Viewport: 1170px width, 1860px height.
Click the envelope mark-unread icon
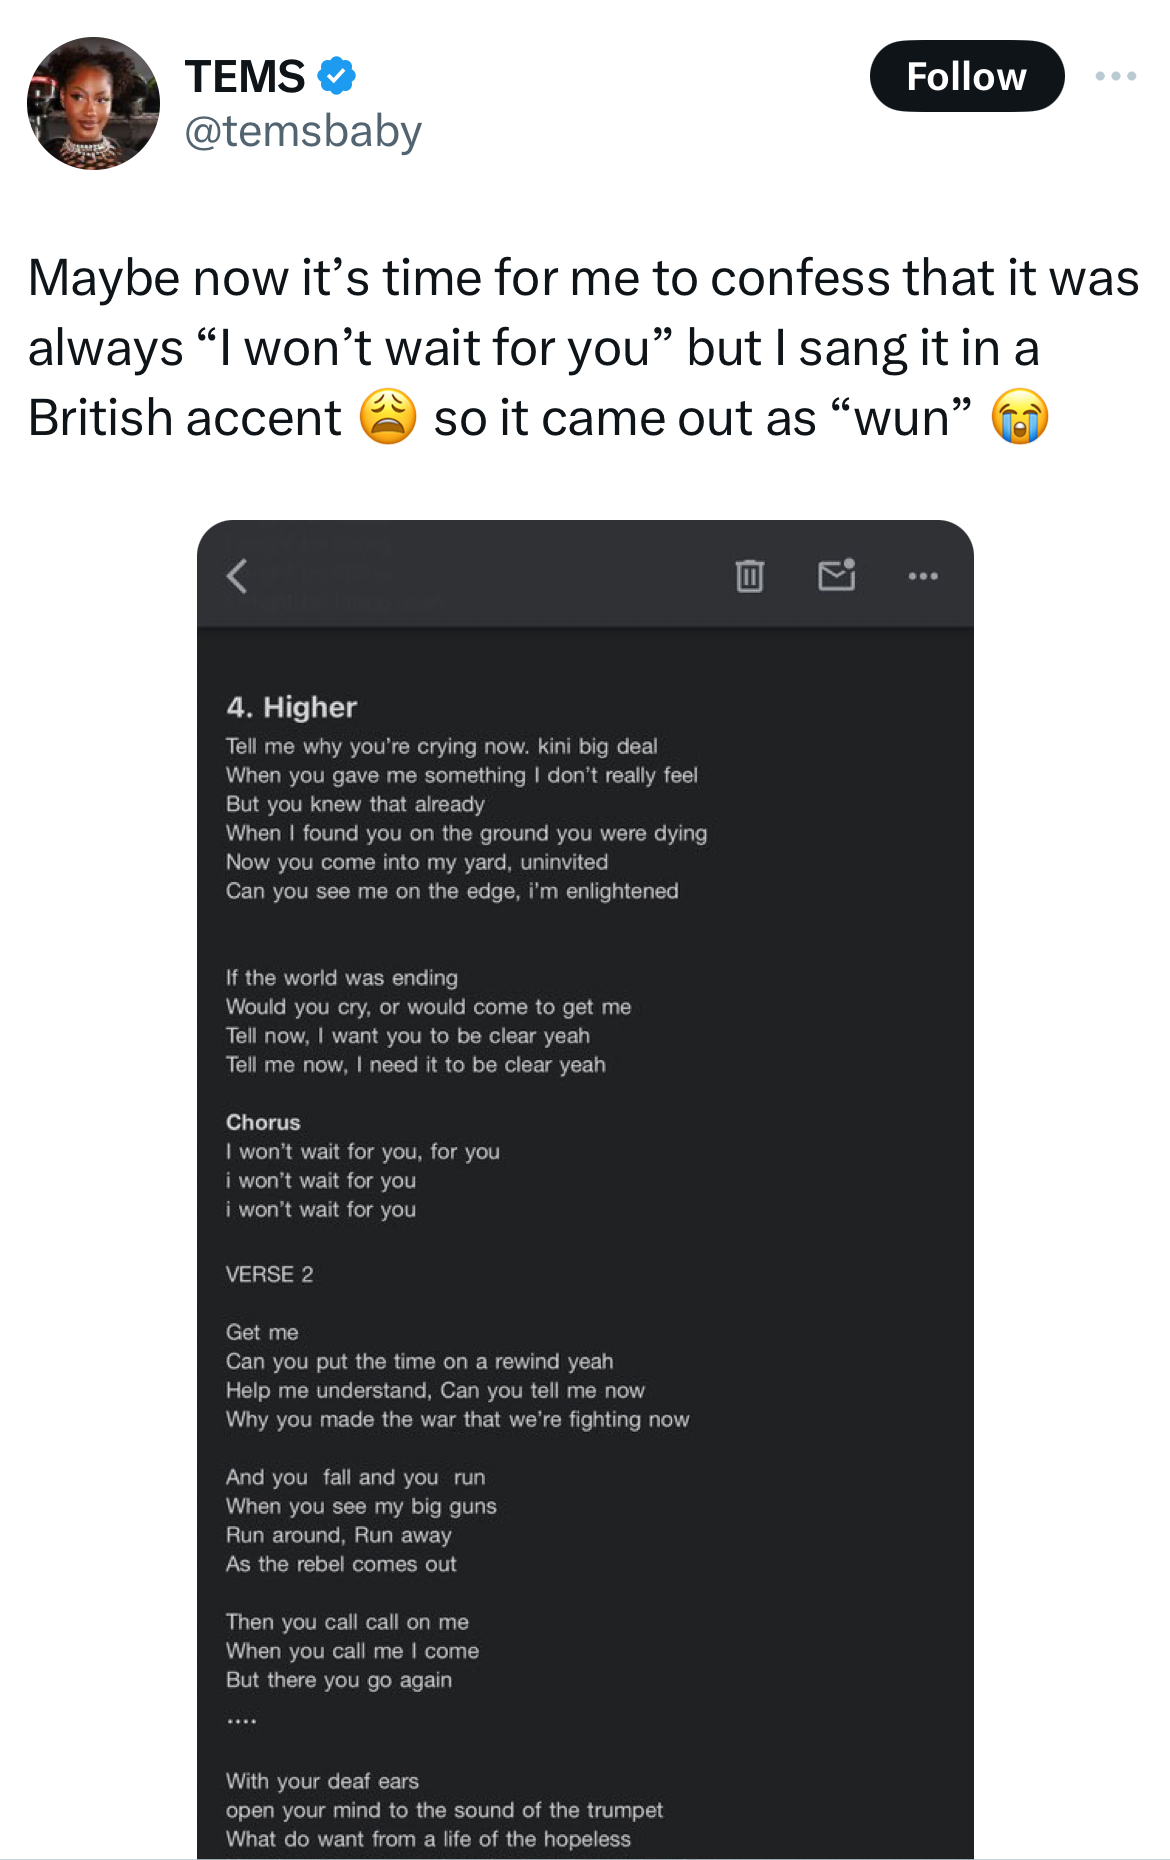(836, 575)
